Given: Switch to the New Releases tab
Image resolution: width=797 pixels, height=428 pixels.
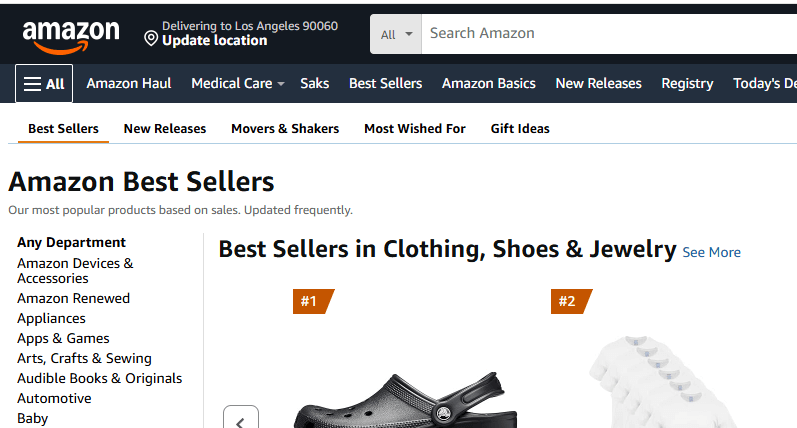Looking at the screenshot, I should 165,129.
